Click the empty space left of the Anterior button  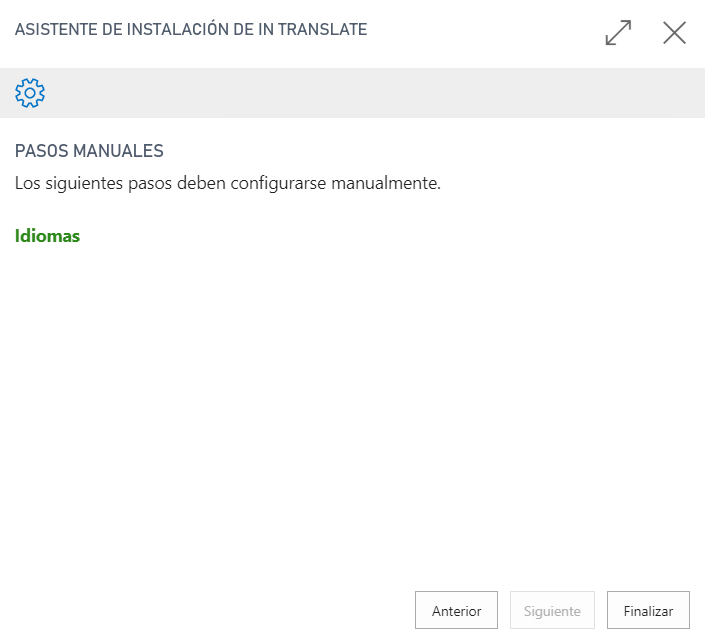(x=207, y=610)
